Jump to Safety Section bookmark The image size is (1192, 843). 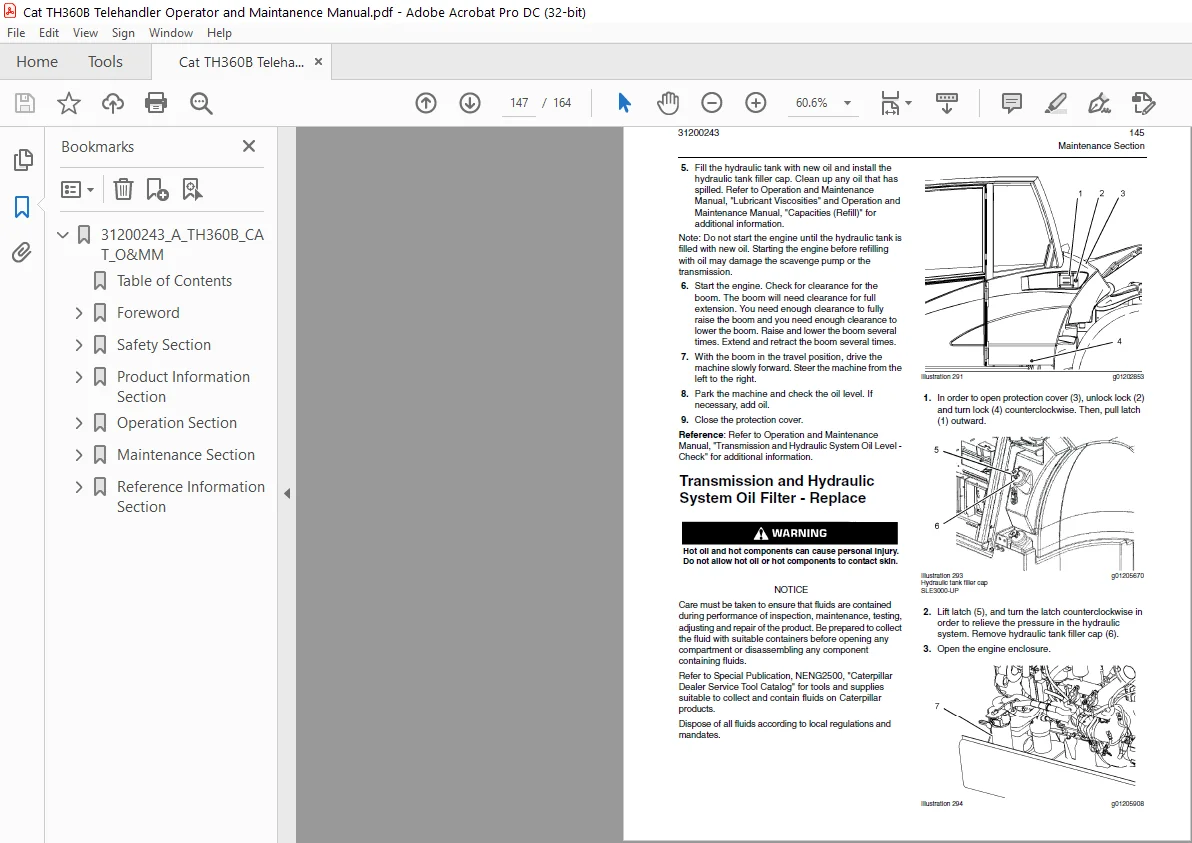(163, 344)
